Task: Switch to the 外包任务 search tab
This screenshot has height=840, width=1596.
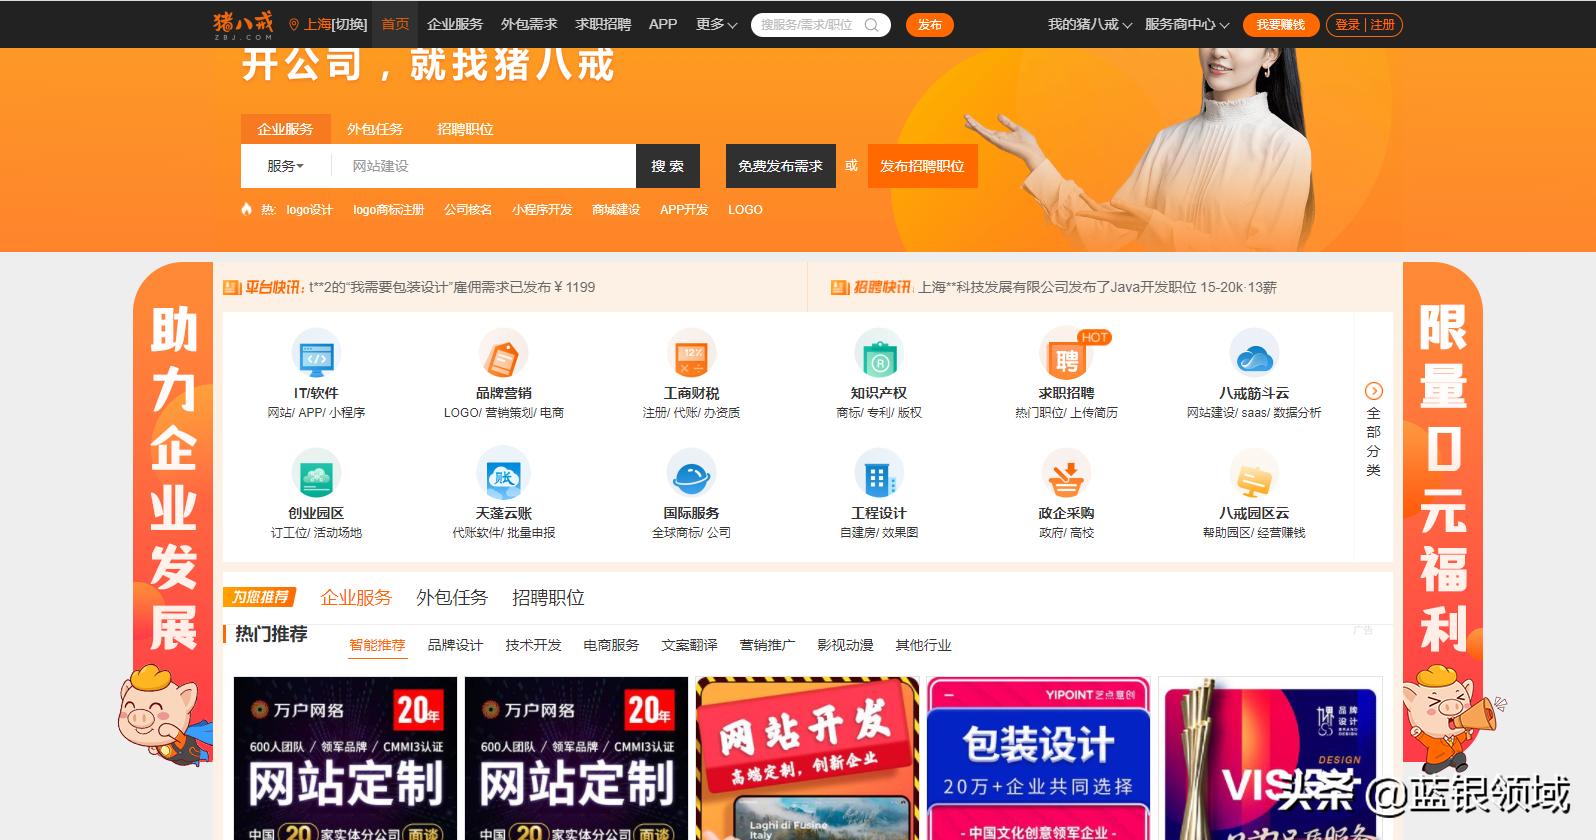Action: click(375, 129)
